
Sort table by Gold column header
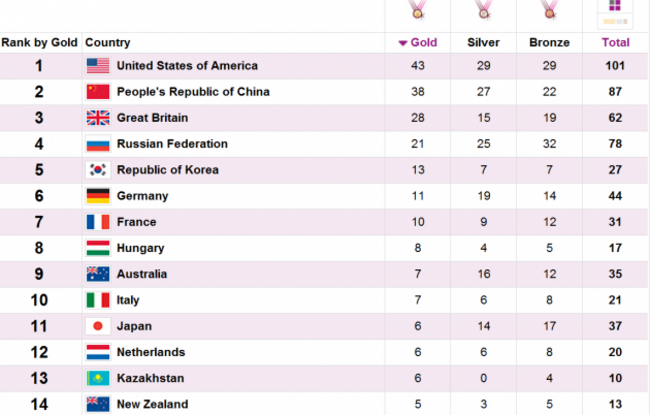point(417,43)
